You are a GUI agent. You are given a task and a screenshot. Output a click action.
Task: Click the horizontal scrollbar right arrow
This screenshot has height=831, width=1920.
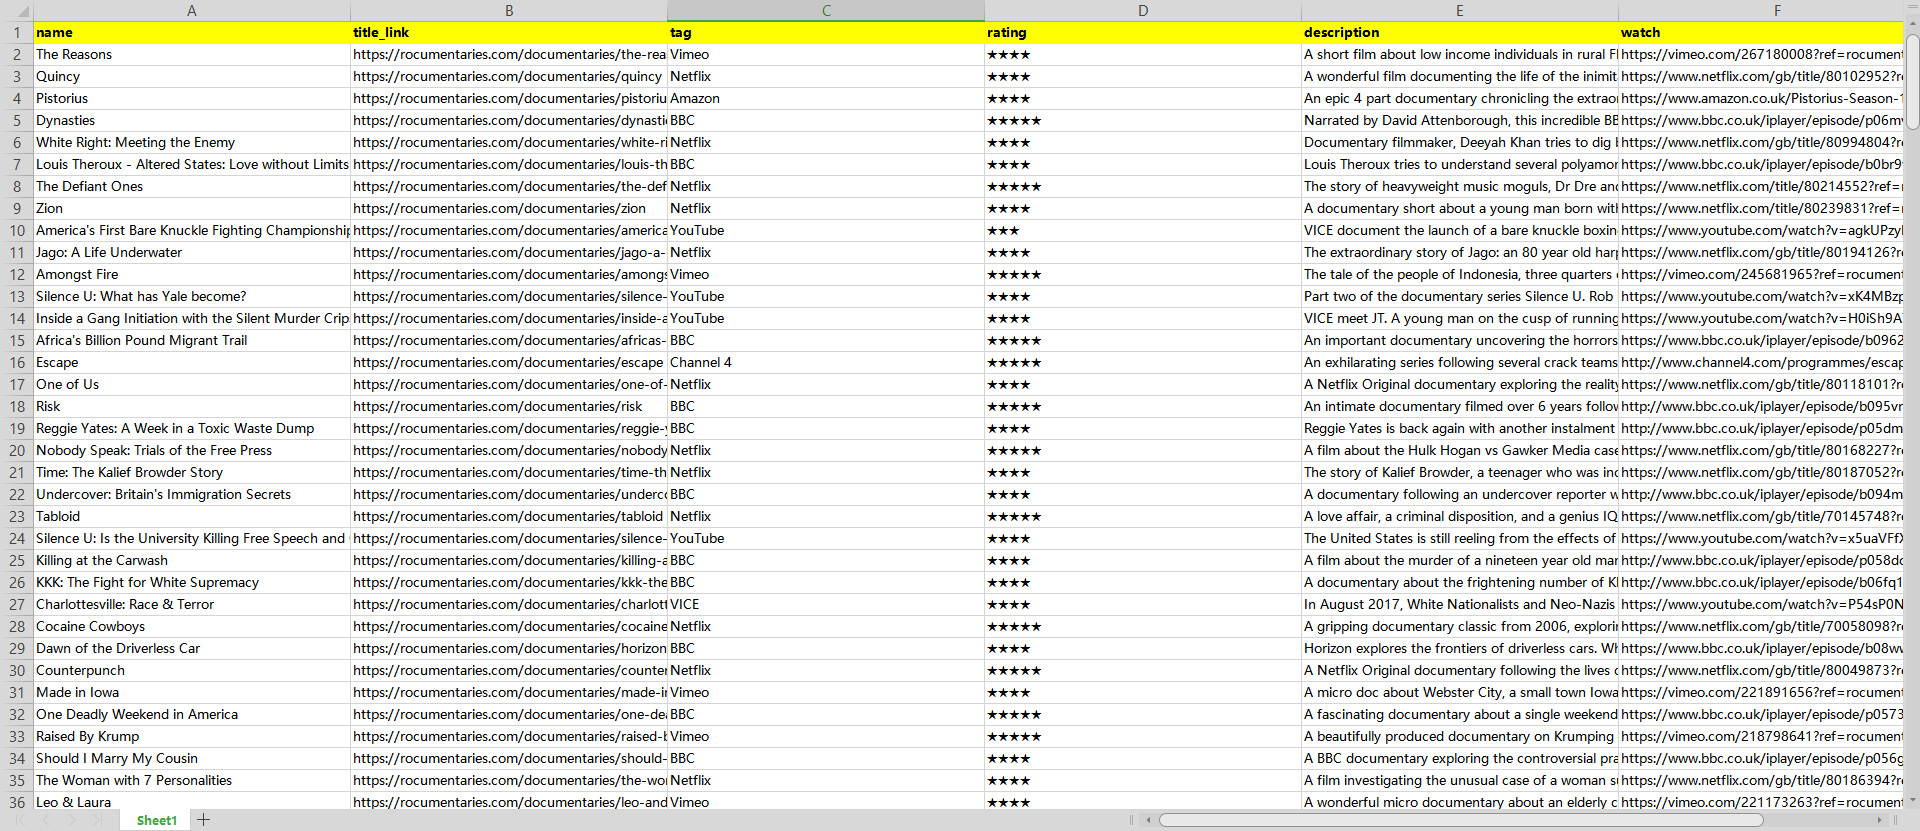click(1879, 820)
